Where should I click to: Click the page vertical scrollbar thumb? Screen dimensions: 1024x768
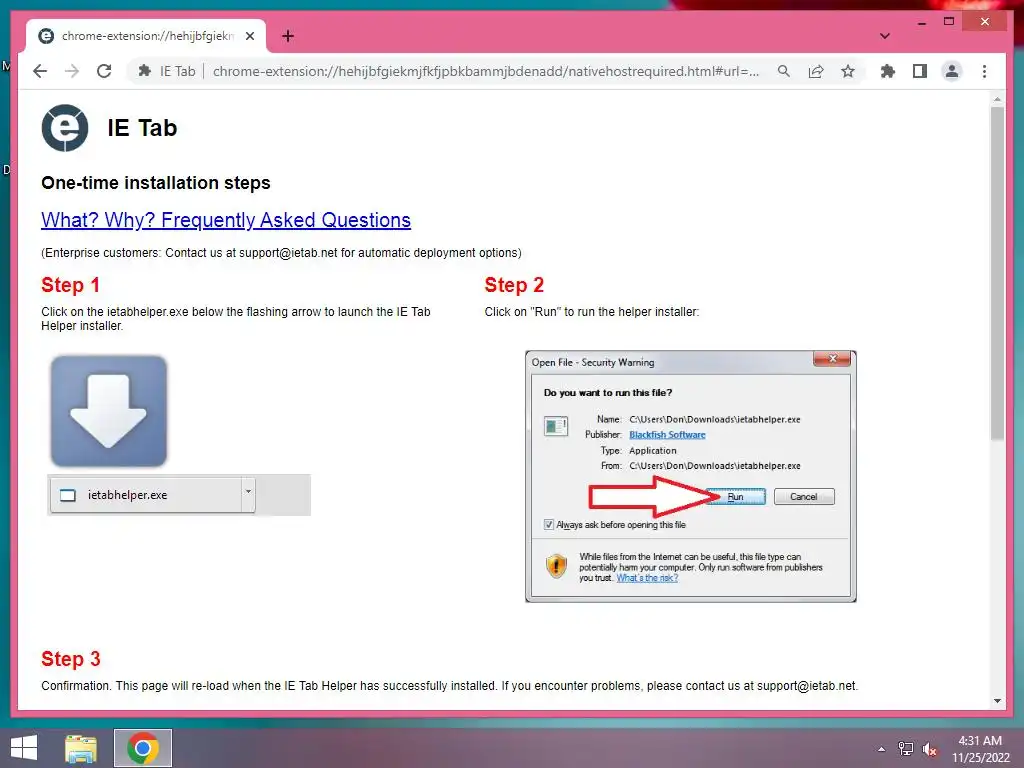click(997, 273)
